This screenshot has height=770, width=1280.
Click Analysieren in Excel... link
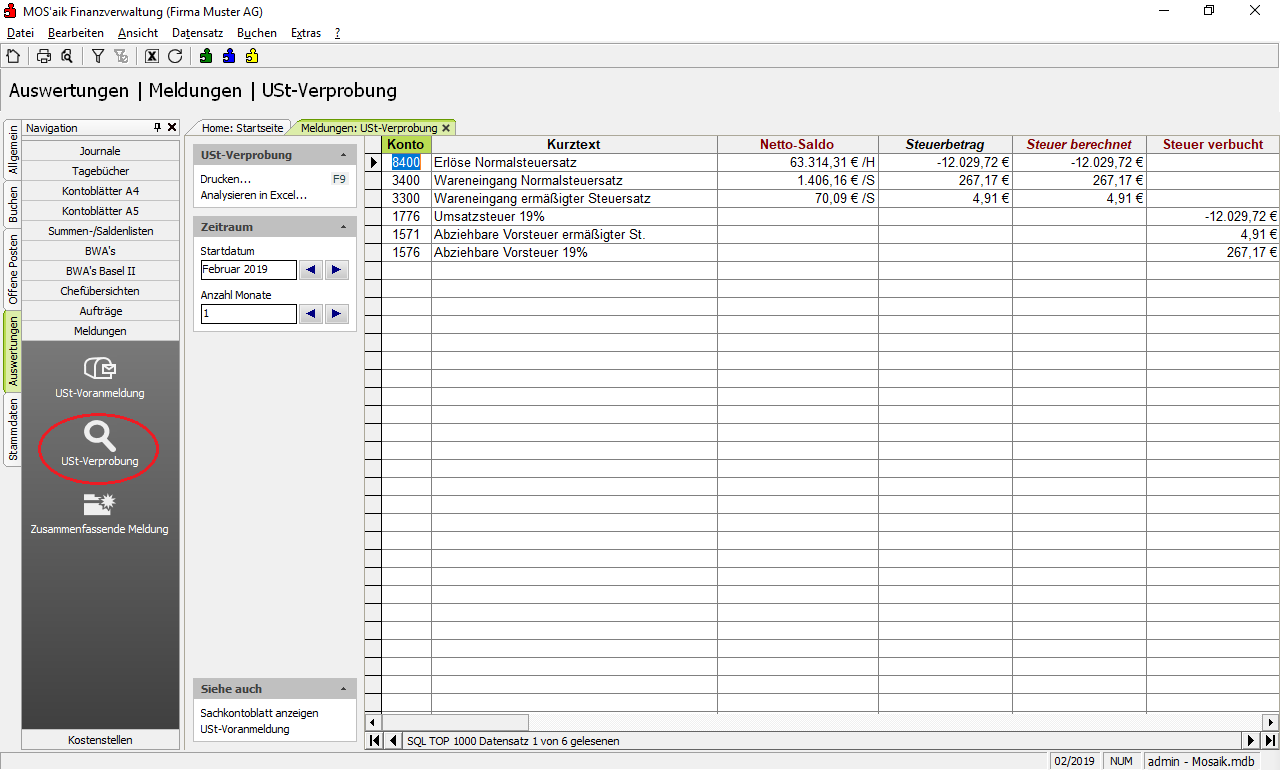coord(254,195)
